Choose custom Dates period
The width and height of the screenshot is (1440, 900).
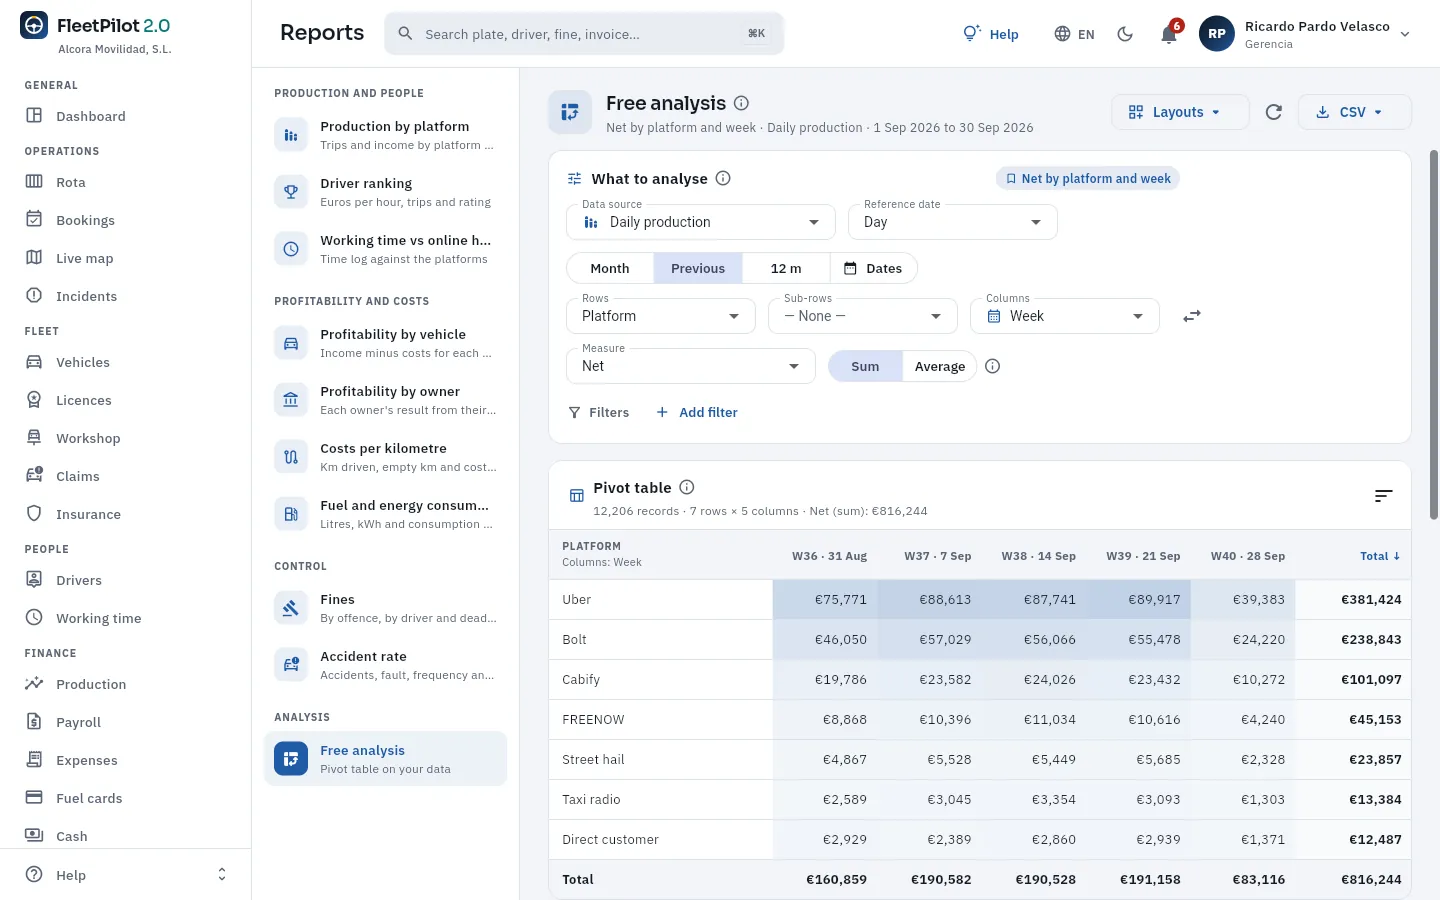(873, 268)
